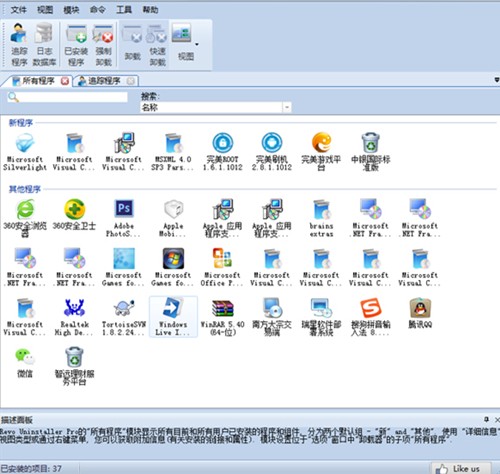Select the Windows Live program icon
The image size is (500, 474).
pyautogui.click(x=173, y=317)
